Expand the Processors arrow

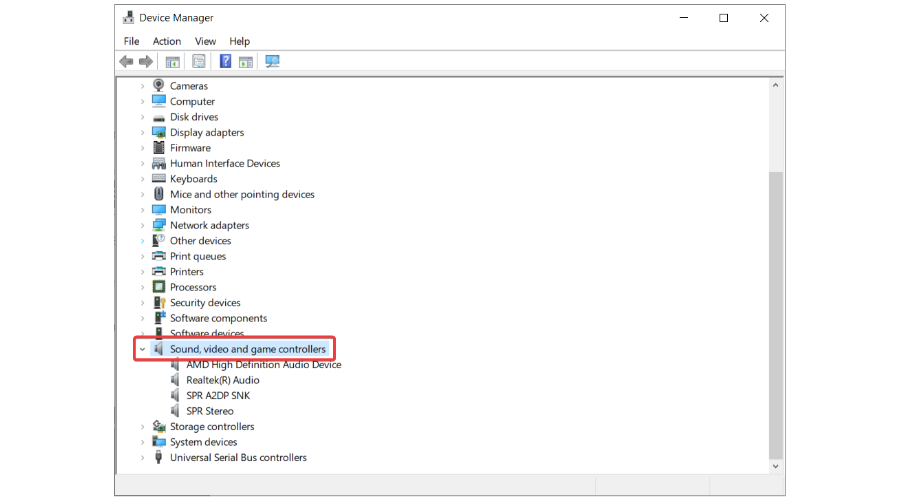pos(142,288)
